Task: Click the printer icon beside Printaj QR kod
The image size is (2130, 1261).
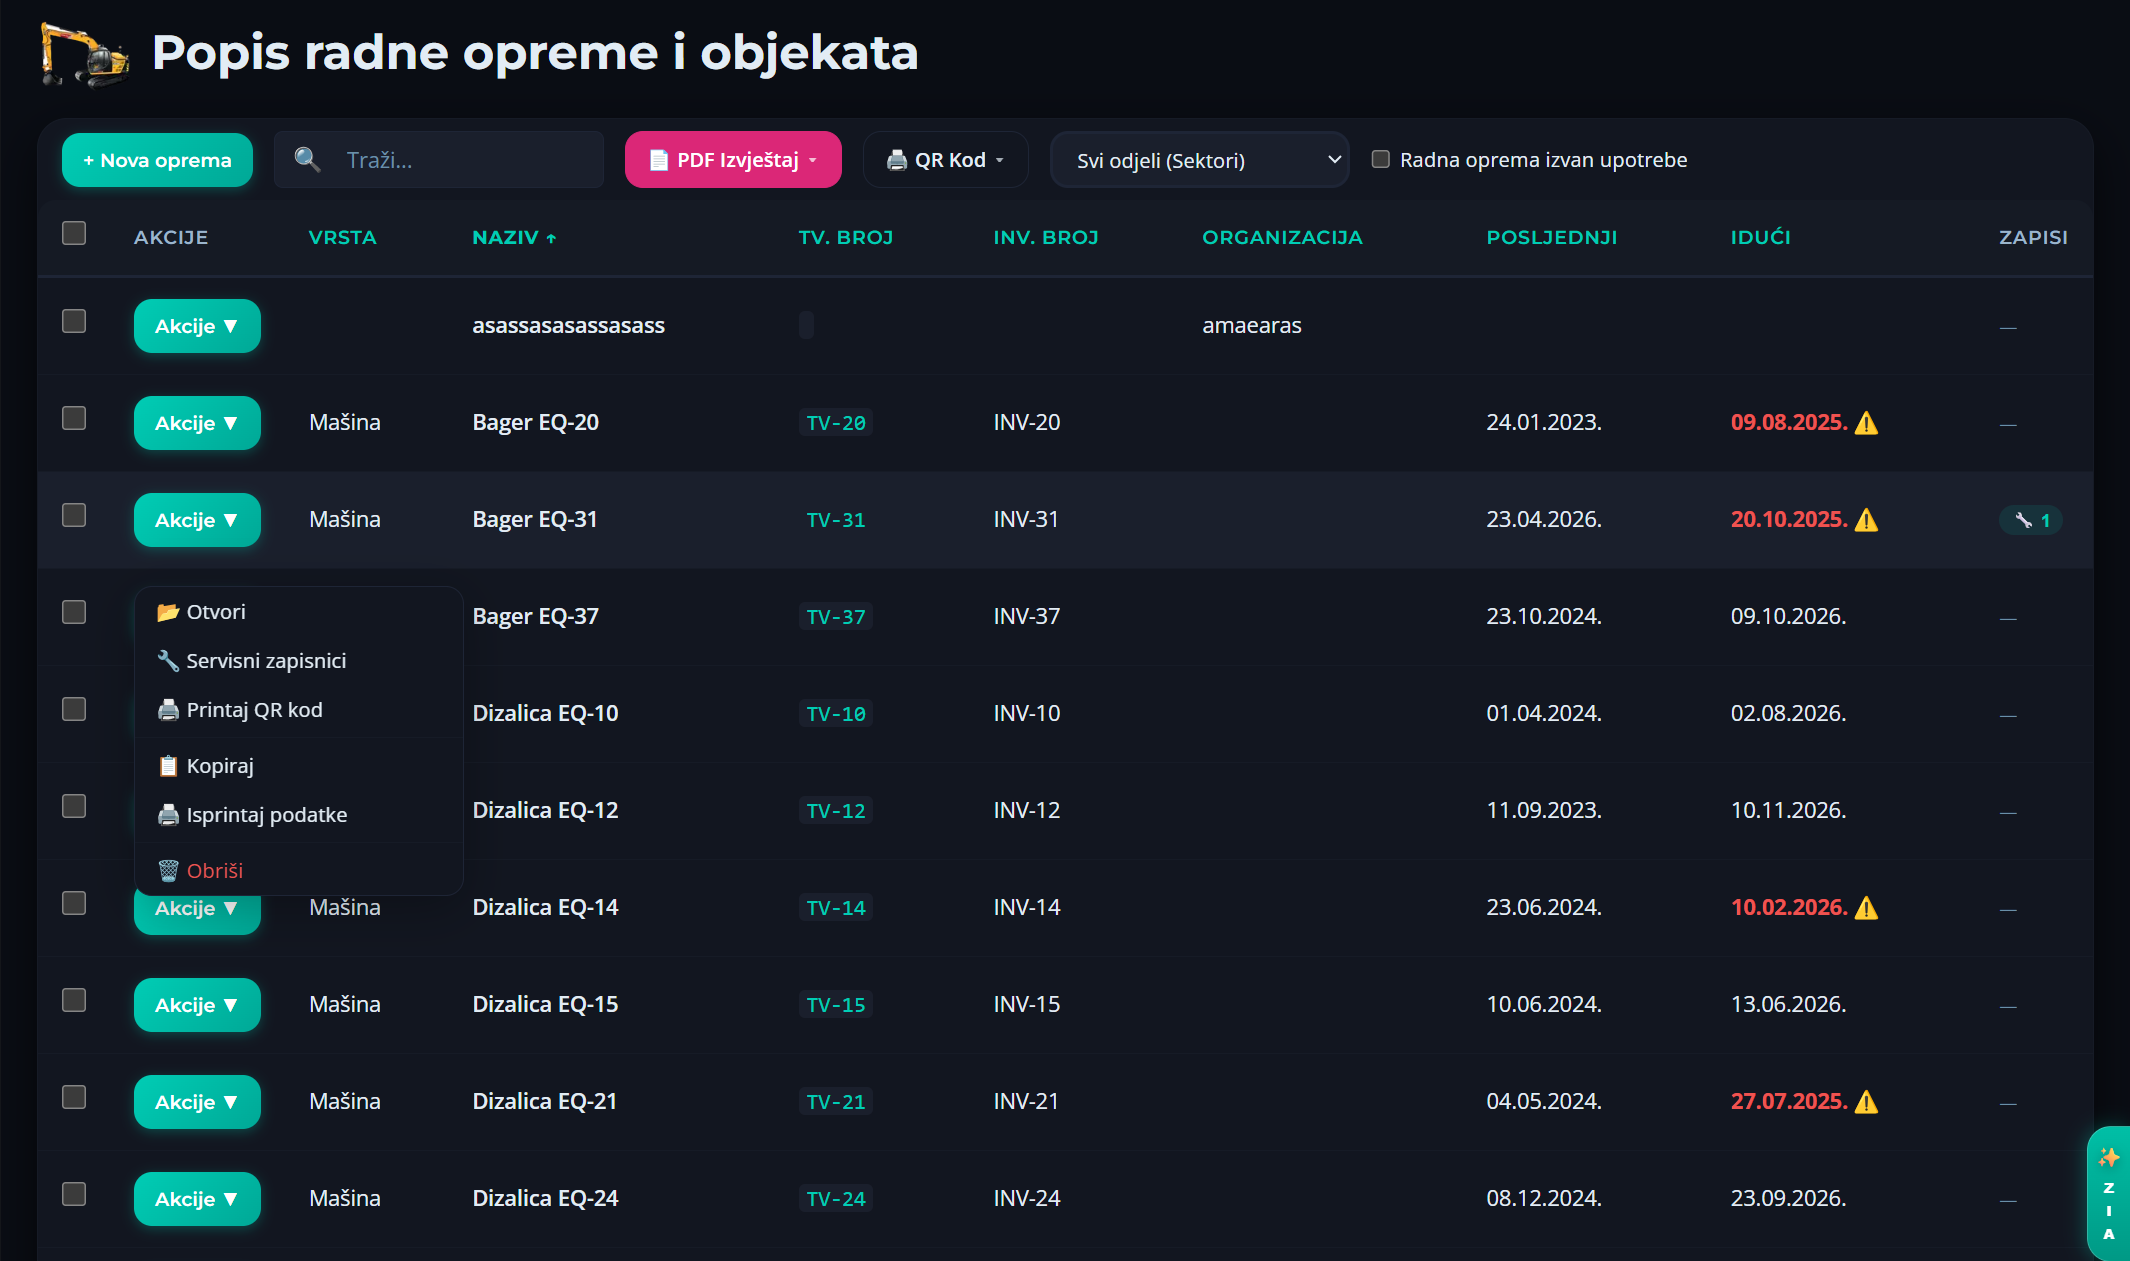Action: pos(168,710)
